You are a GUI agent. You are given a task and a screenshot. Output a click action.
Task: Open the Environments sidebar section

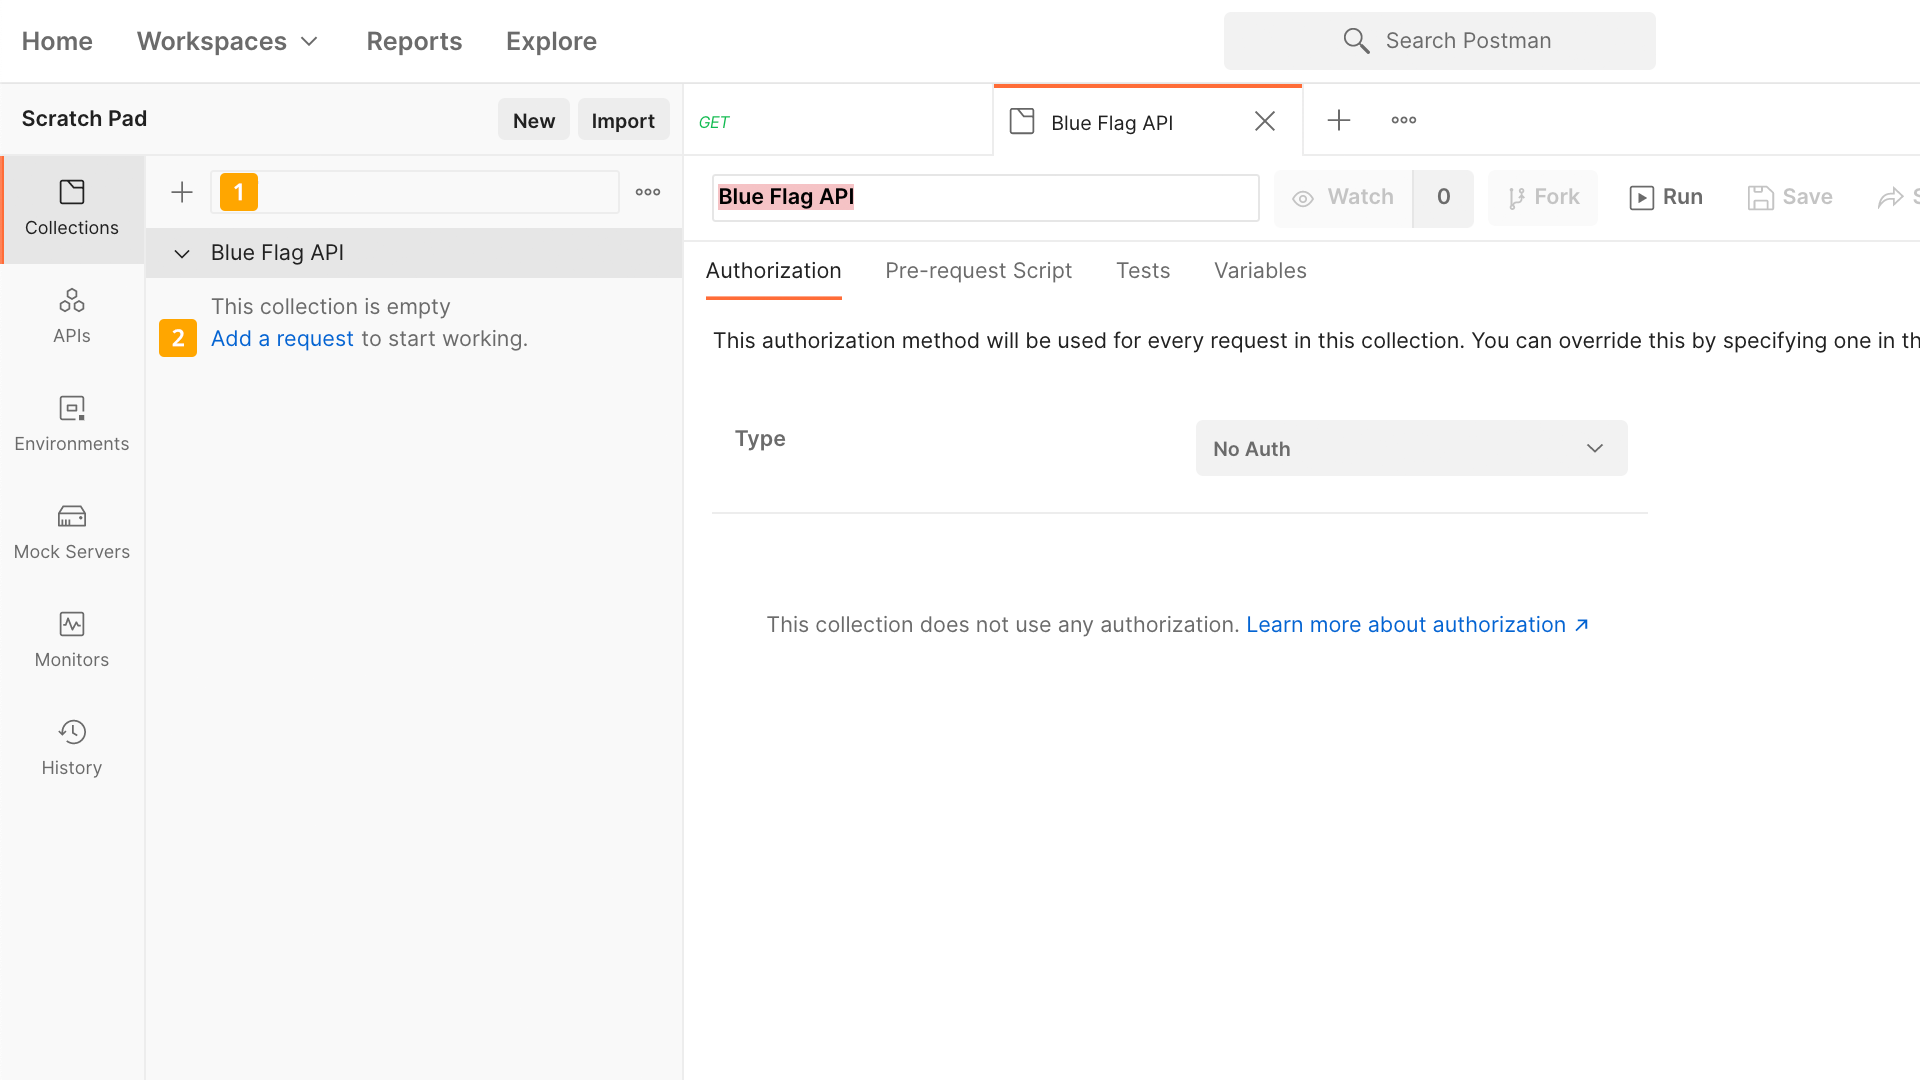pyautogui.click(x=71, y=424)
